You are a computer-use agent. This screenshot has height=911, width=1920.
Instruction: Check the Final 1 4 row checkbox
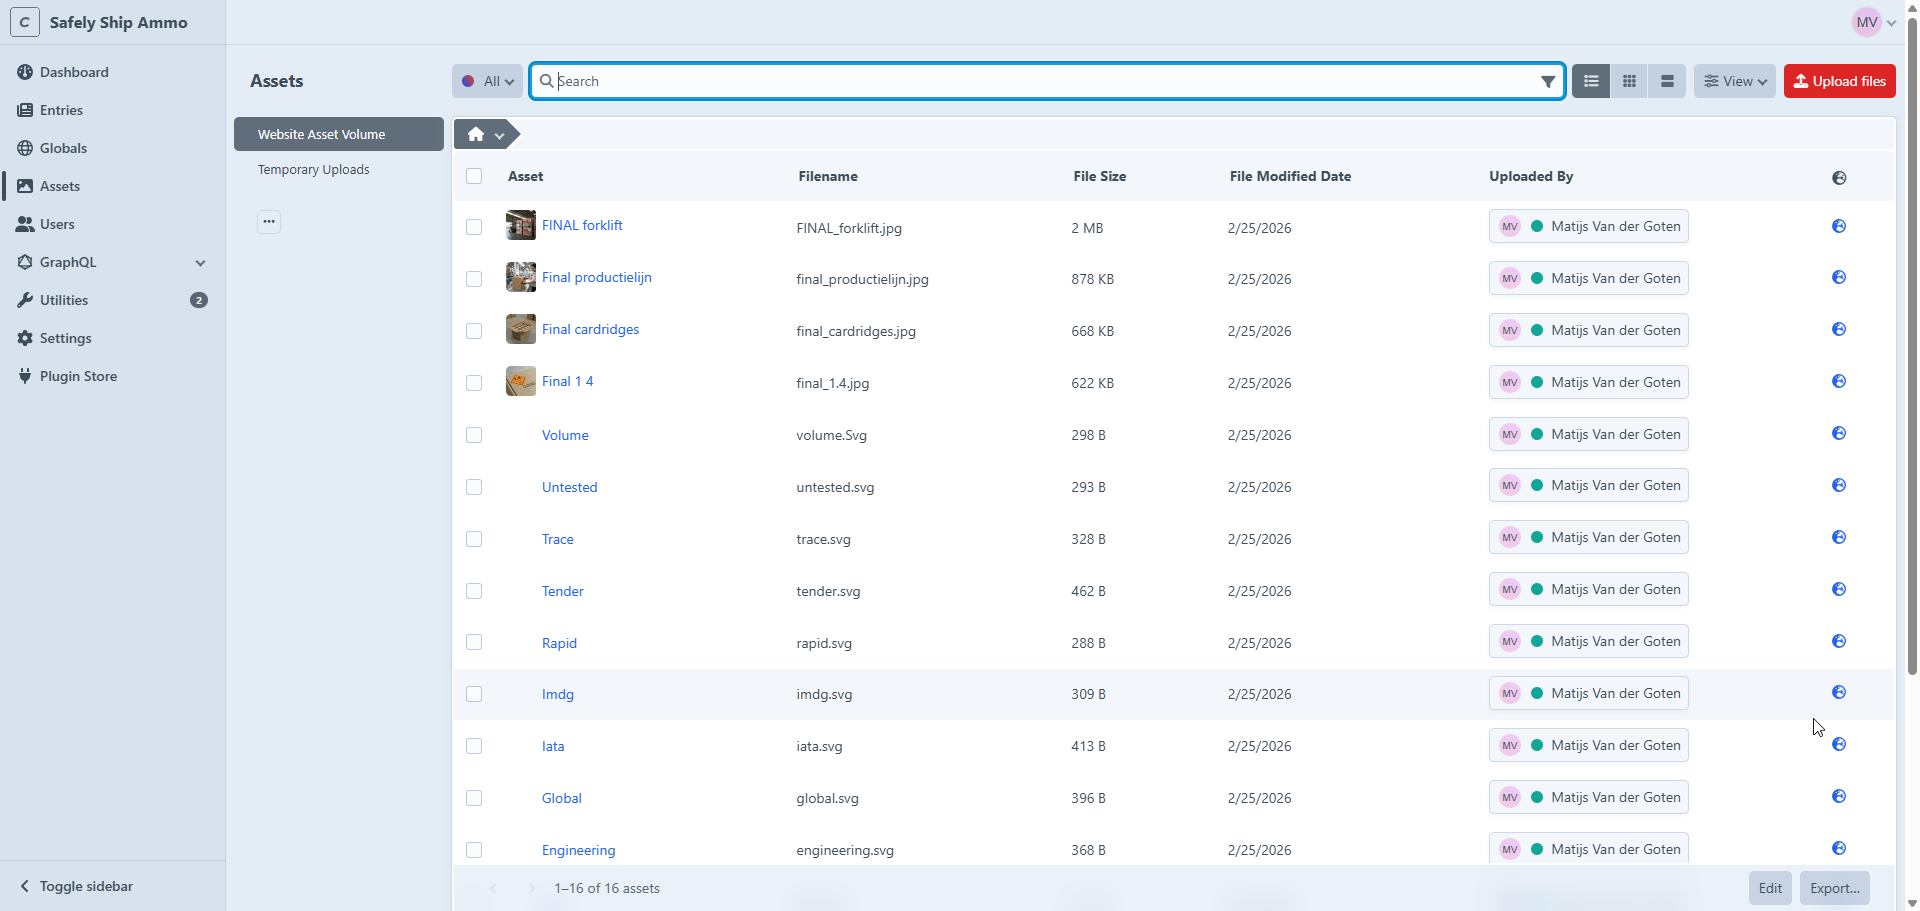tap(474, 383)
